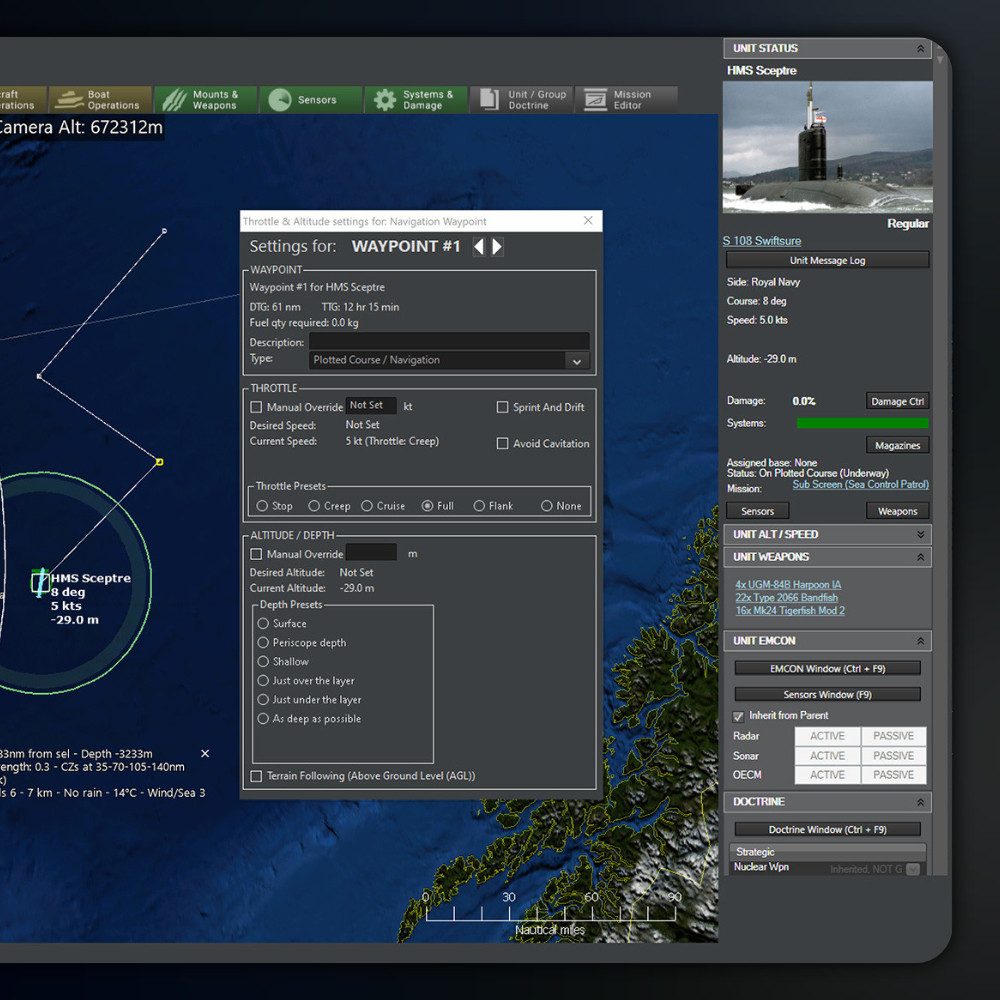Open Unit / Group Doctrine toolbar button
Viewport: 1000px width, 1000px height.
(524, 100)
